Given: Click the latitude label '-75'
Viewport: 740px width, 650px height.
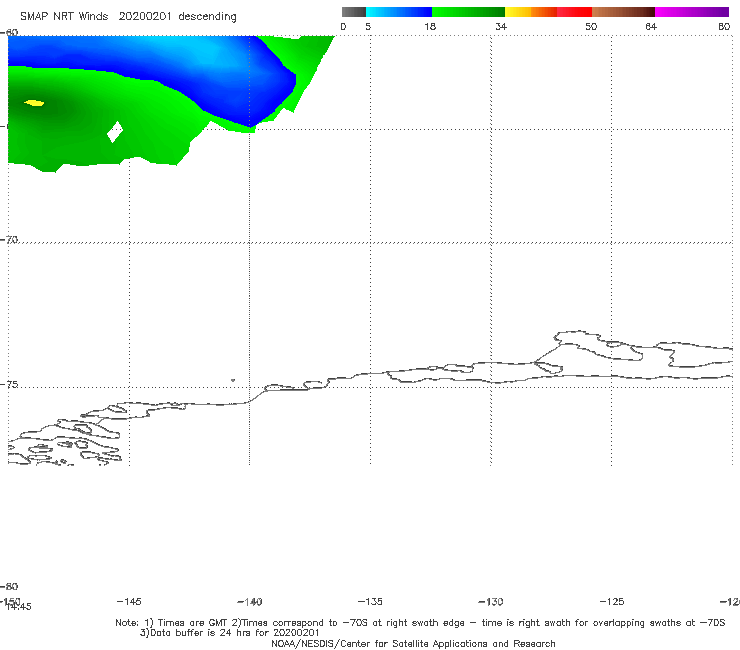Looking at the screenshot, I should click(9, 384).
